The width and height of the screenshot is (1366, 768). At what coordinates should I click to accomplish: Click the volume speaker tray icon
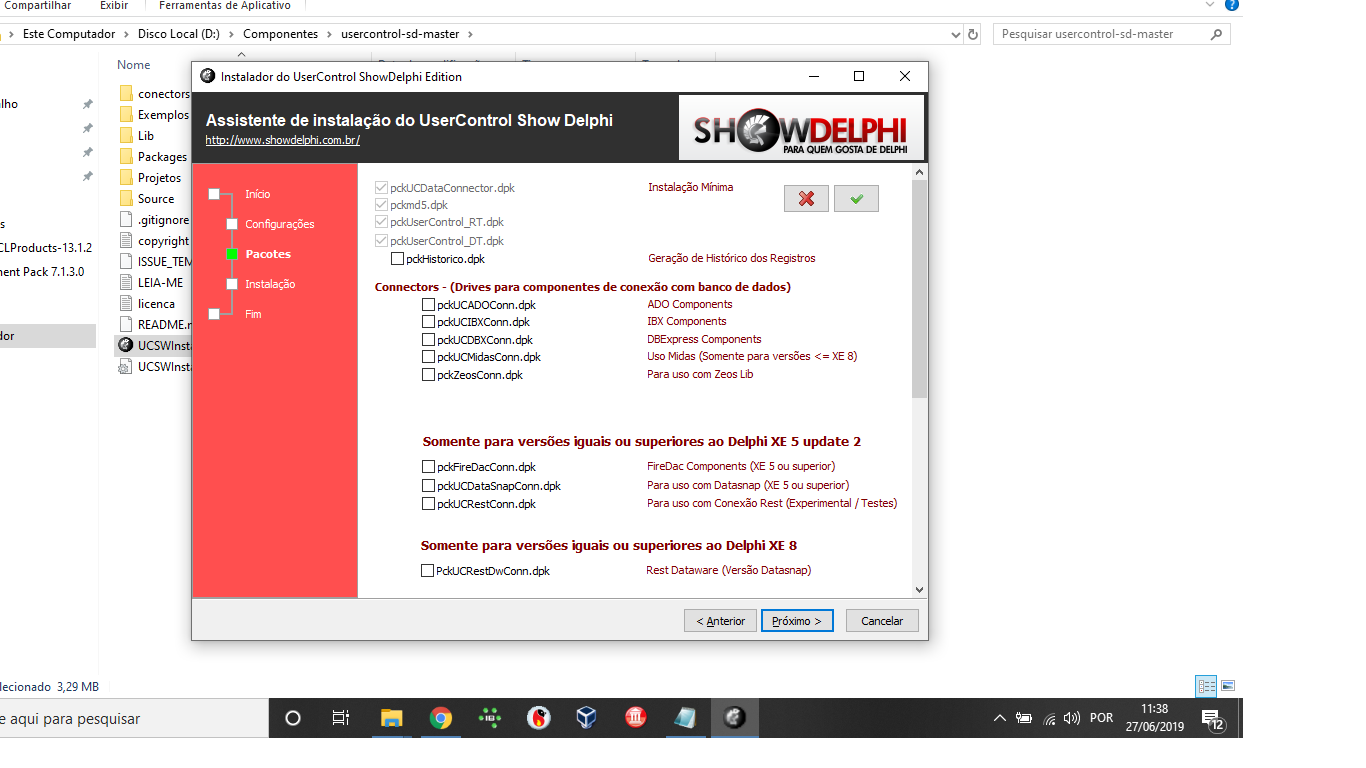(1072, 718)
